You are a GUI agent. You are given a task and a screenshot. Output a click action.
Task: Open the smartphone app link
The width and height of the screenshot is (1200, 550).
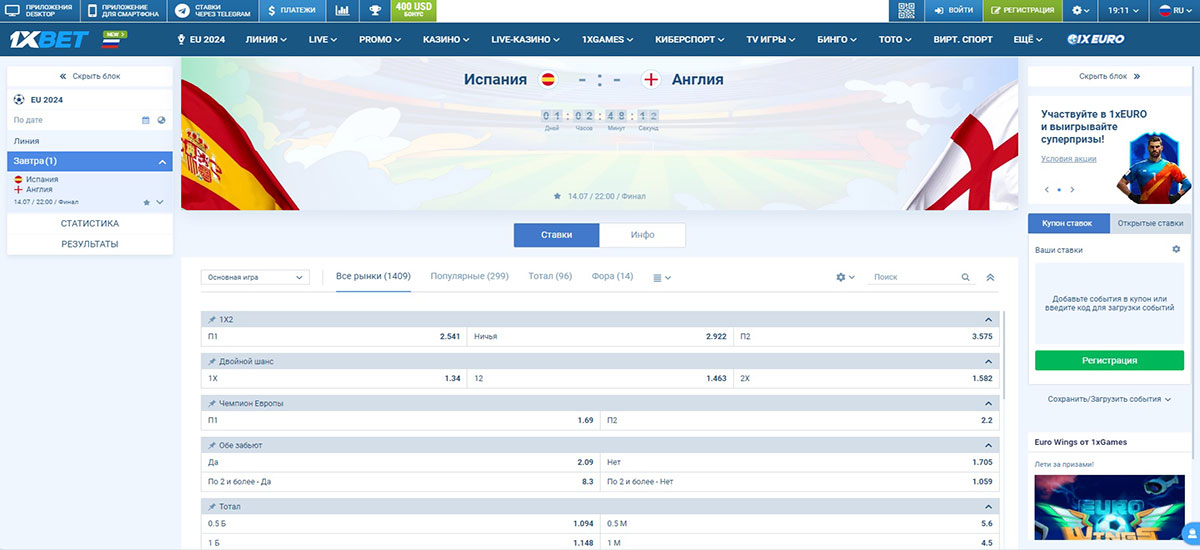(125, 11)
